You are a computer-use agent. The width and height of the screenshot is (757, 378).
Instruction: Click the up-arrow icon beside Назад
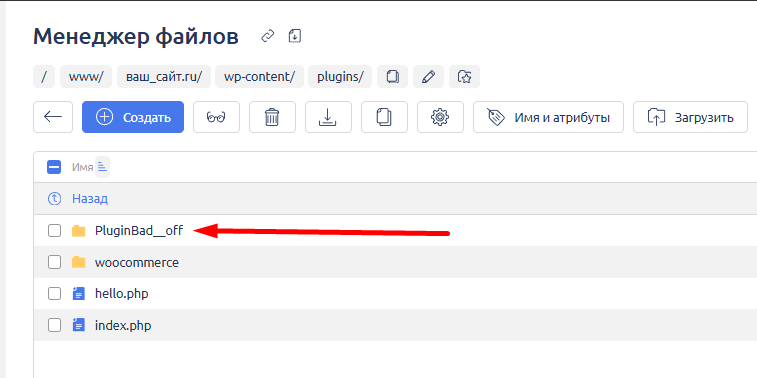click(55, 198)
